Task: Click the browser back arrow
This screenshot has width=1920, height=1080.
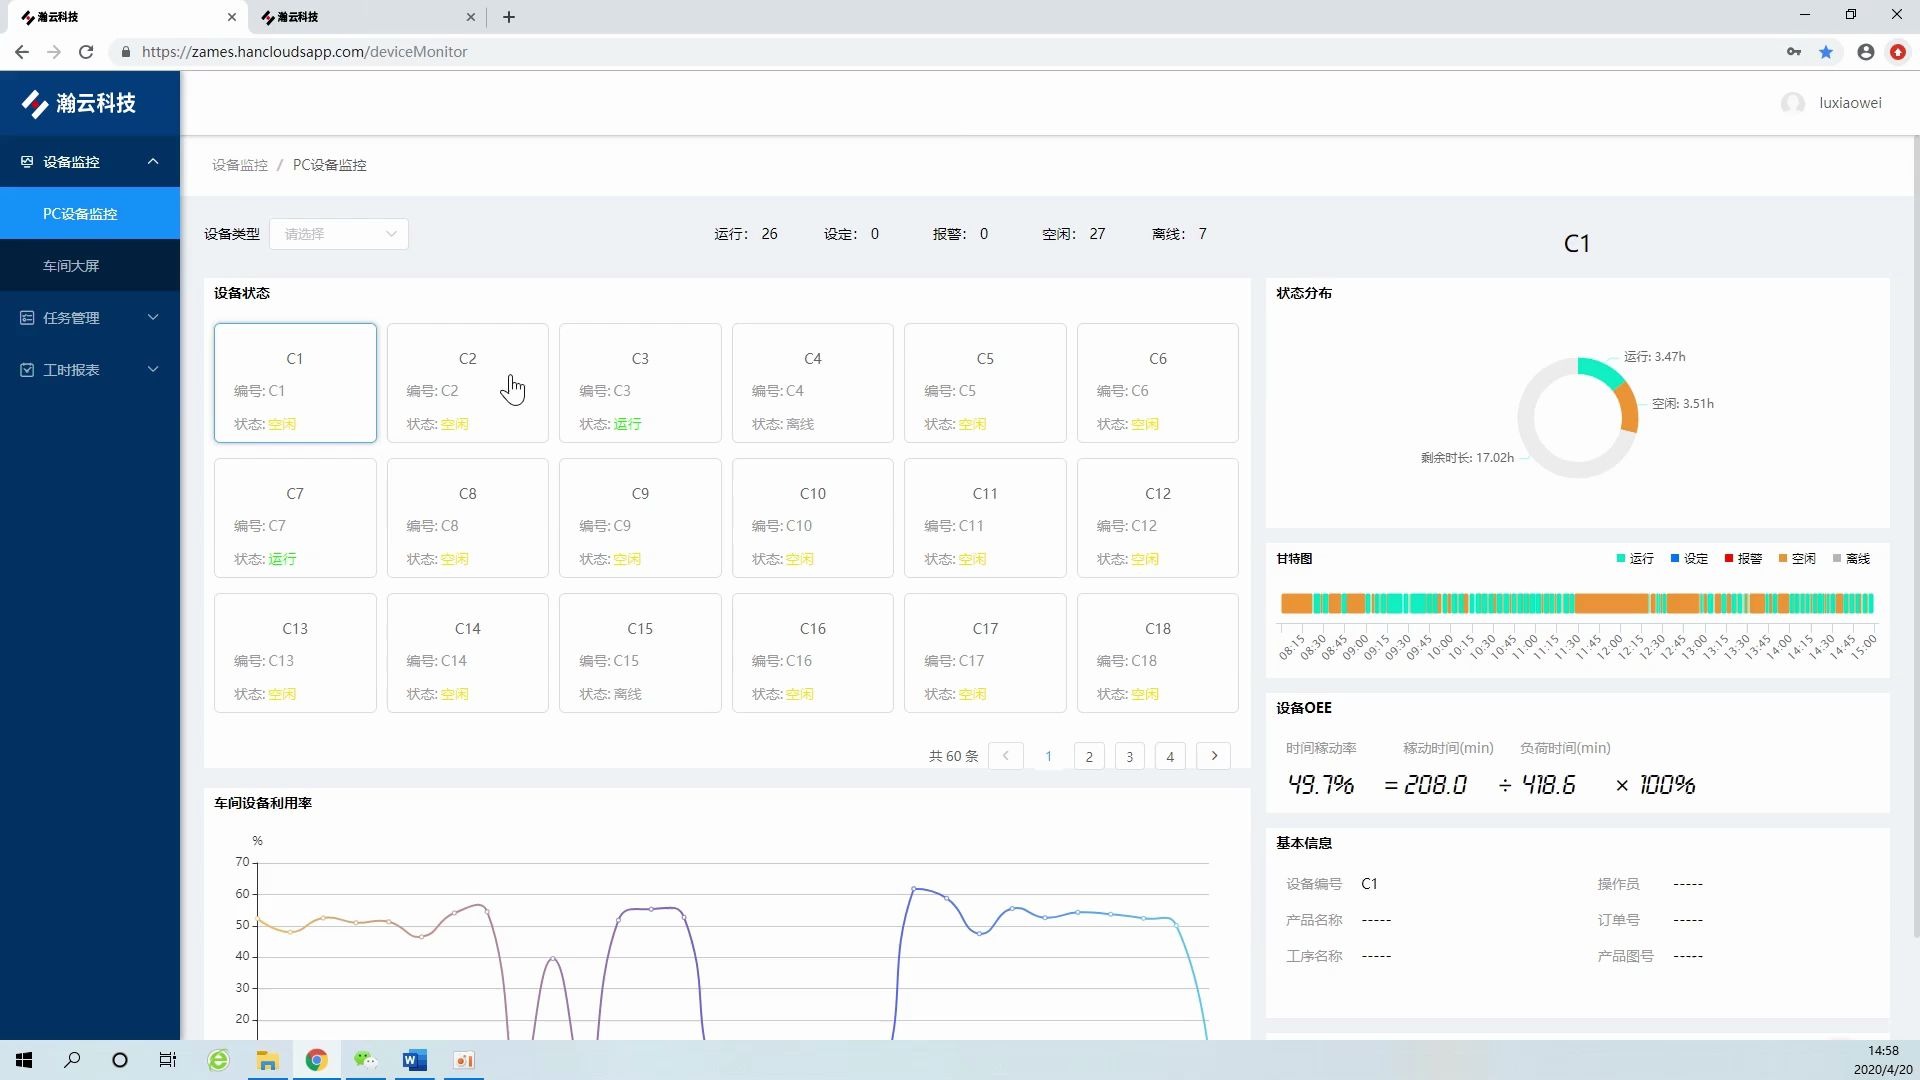Action: click(22, 52)
